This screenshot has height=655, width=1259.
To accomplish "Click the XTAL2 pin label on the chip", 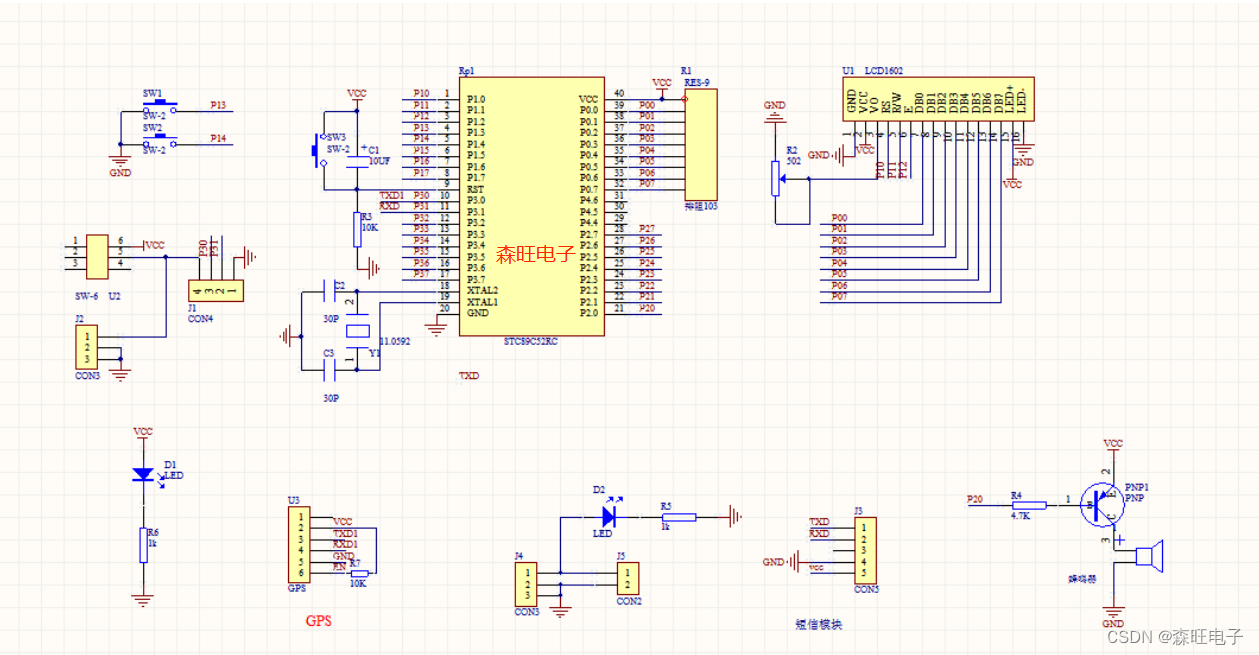I will (482, 290).
